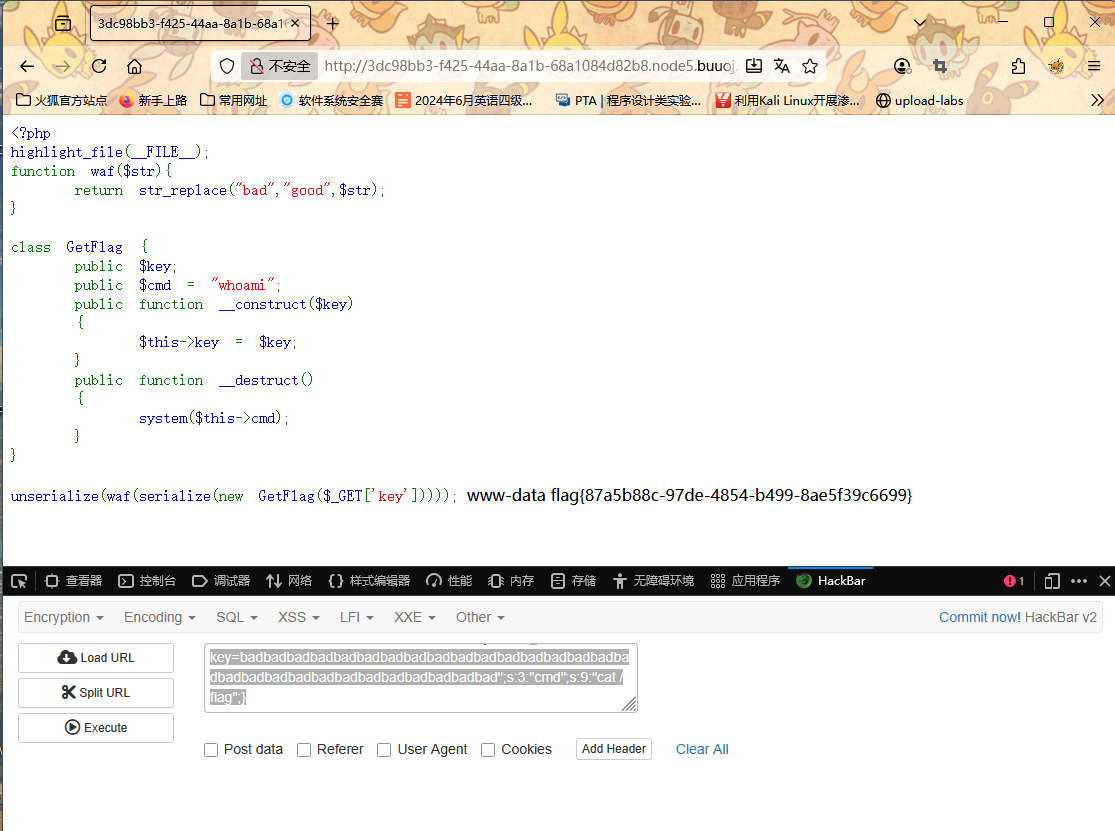Activate the devtools element picker icon
1115x831 pixels.
point(18,581)
